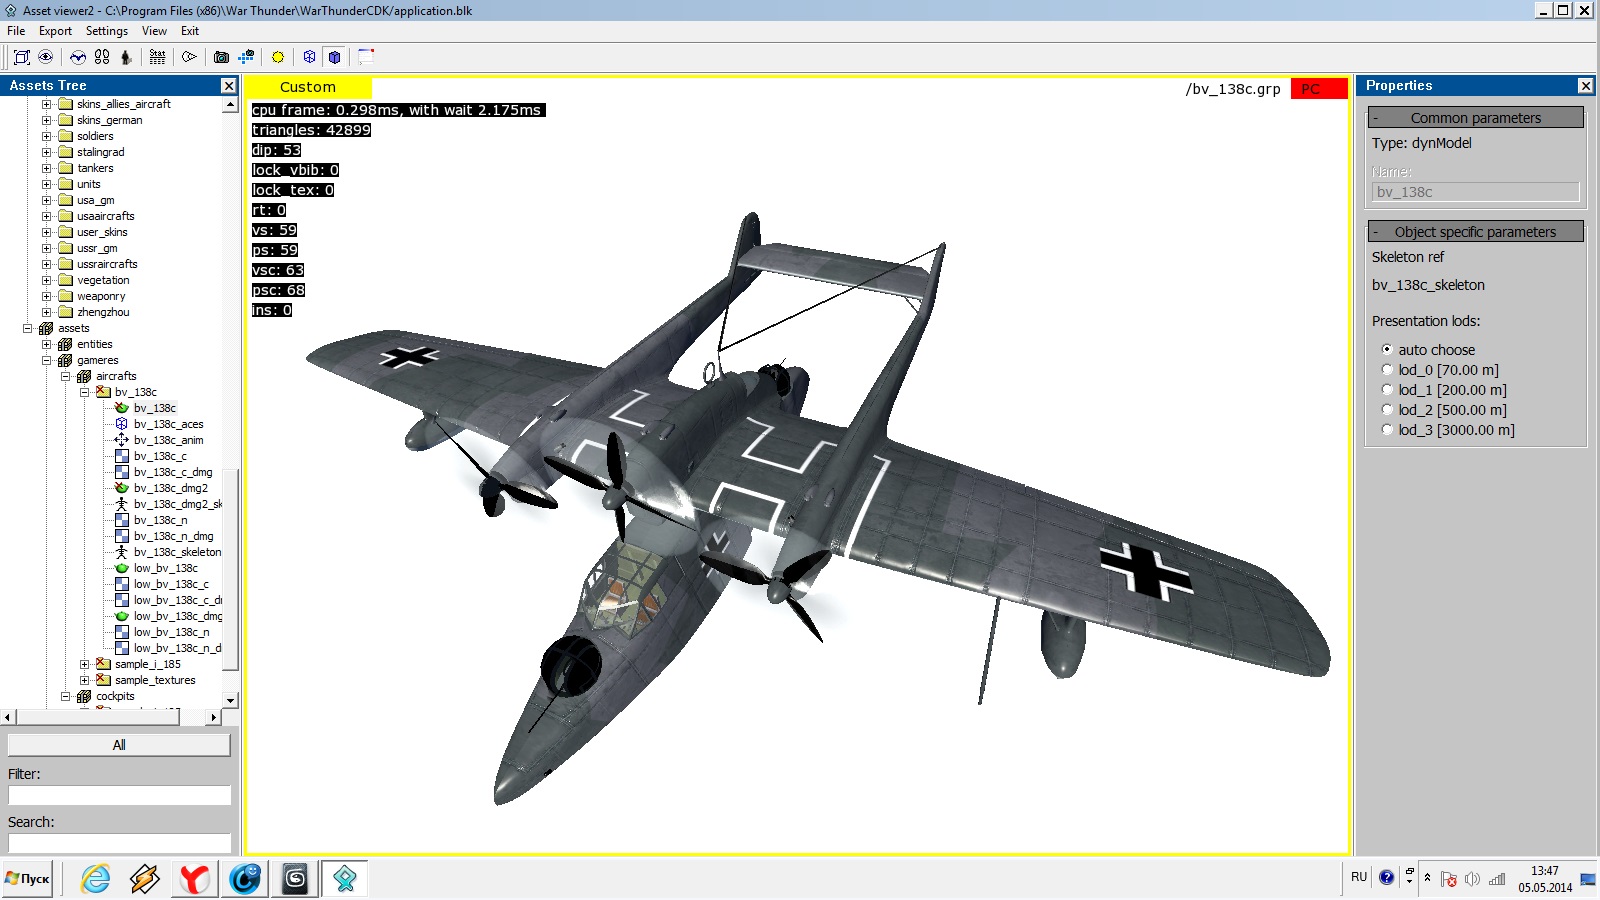This screenshot has width=1600, height=900.
Task: Click the Name field showing bv_138c
Action: [1475, 192]
